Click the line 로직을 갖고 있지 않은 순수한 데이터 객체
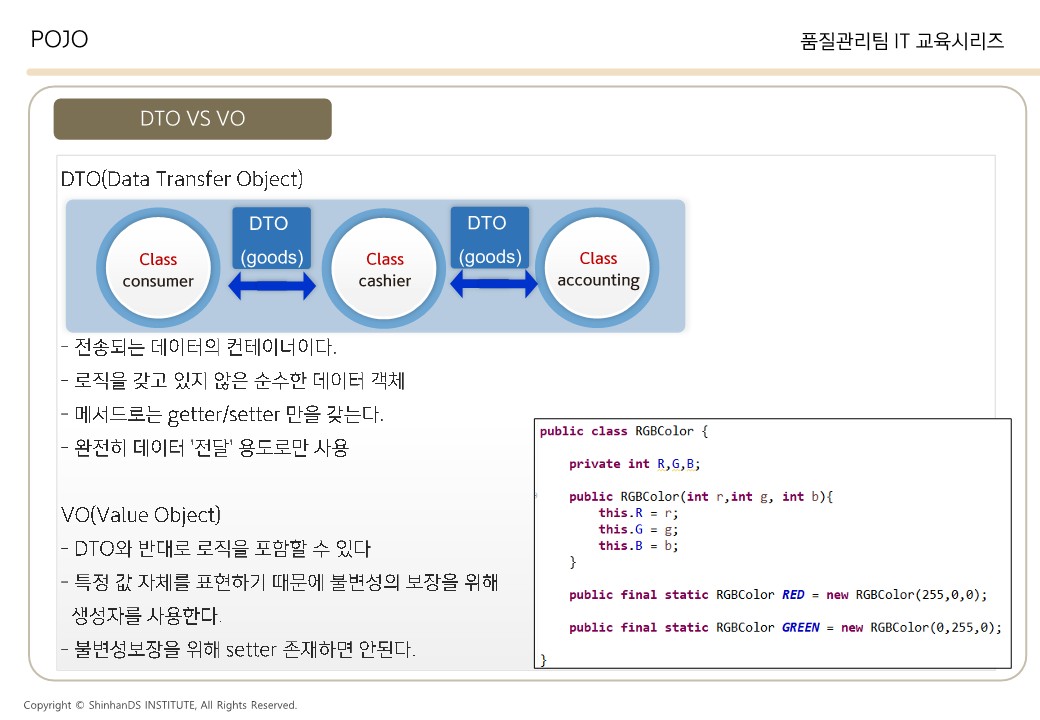This screenshot has width=1040, height=720. point(233,381)
